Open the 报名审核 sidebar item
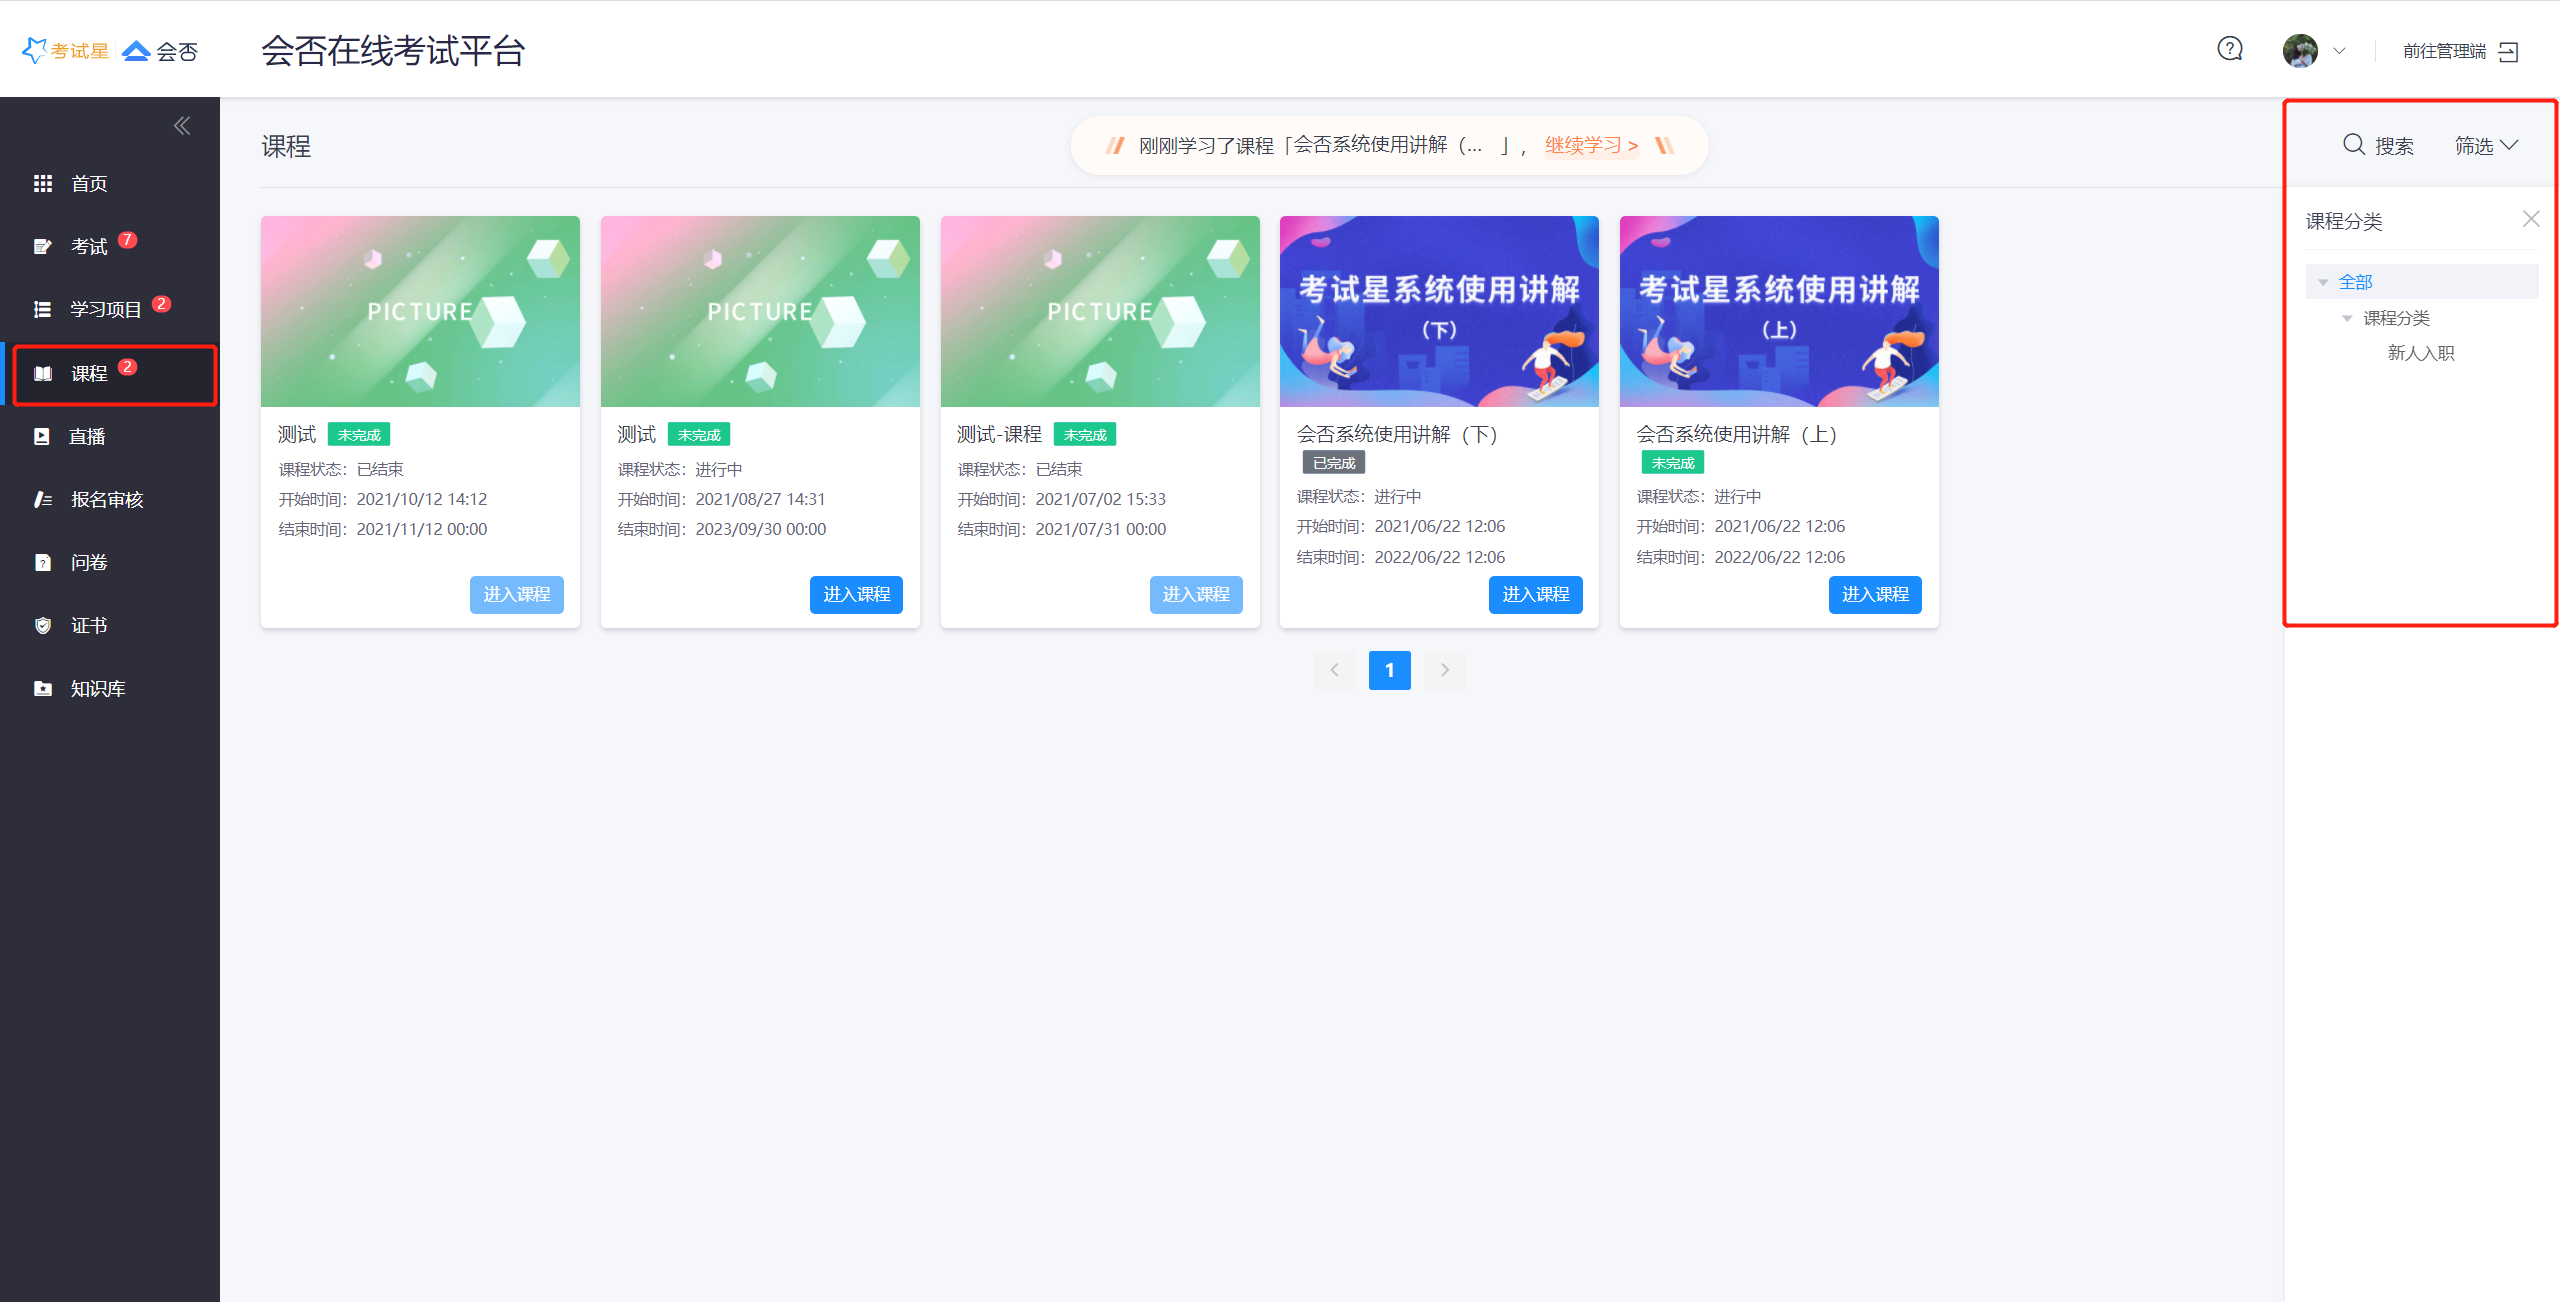Screen dimensions: 2560x1302 [106, 500]
